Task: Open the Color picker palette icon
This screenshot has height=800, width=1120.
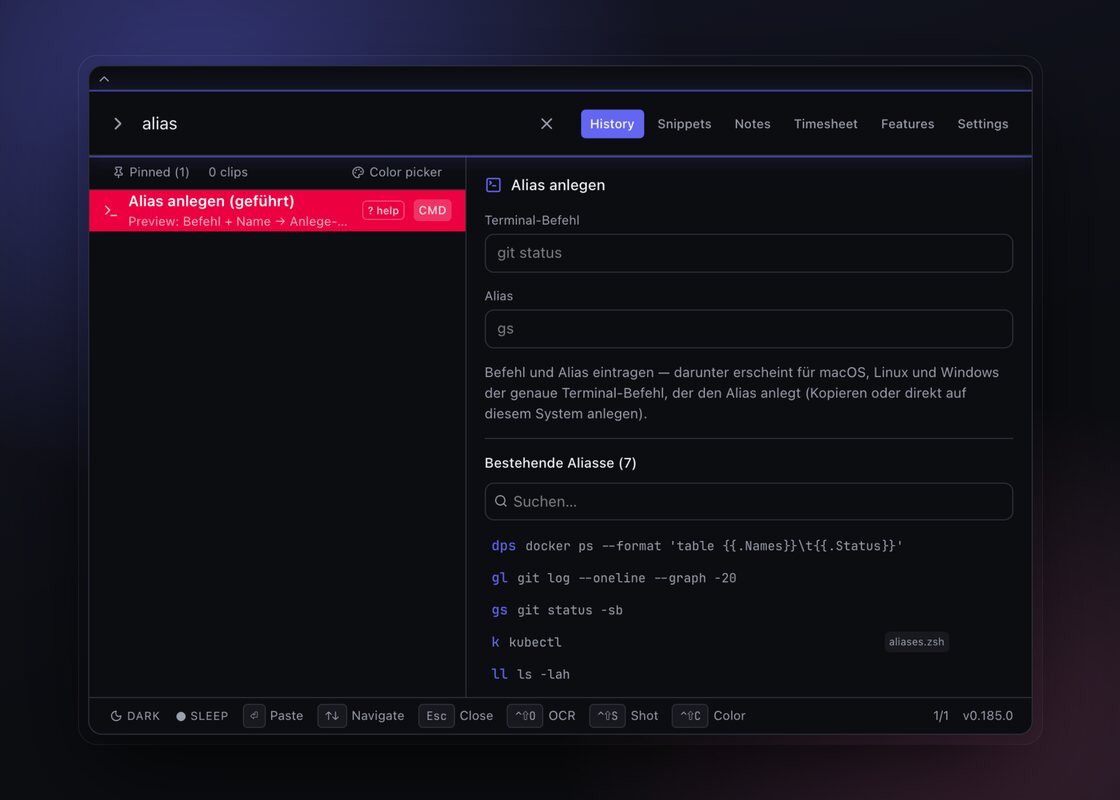Action: 358,172
